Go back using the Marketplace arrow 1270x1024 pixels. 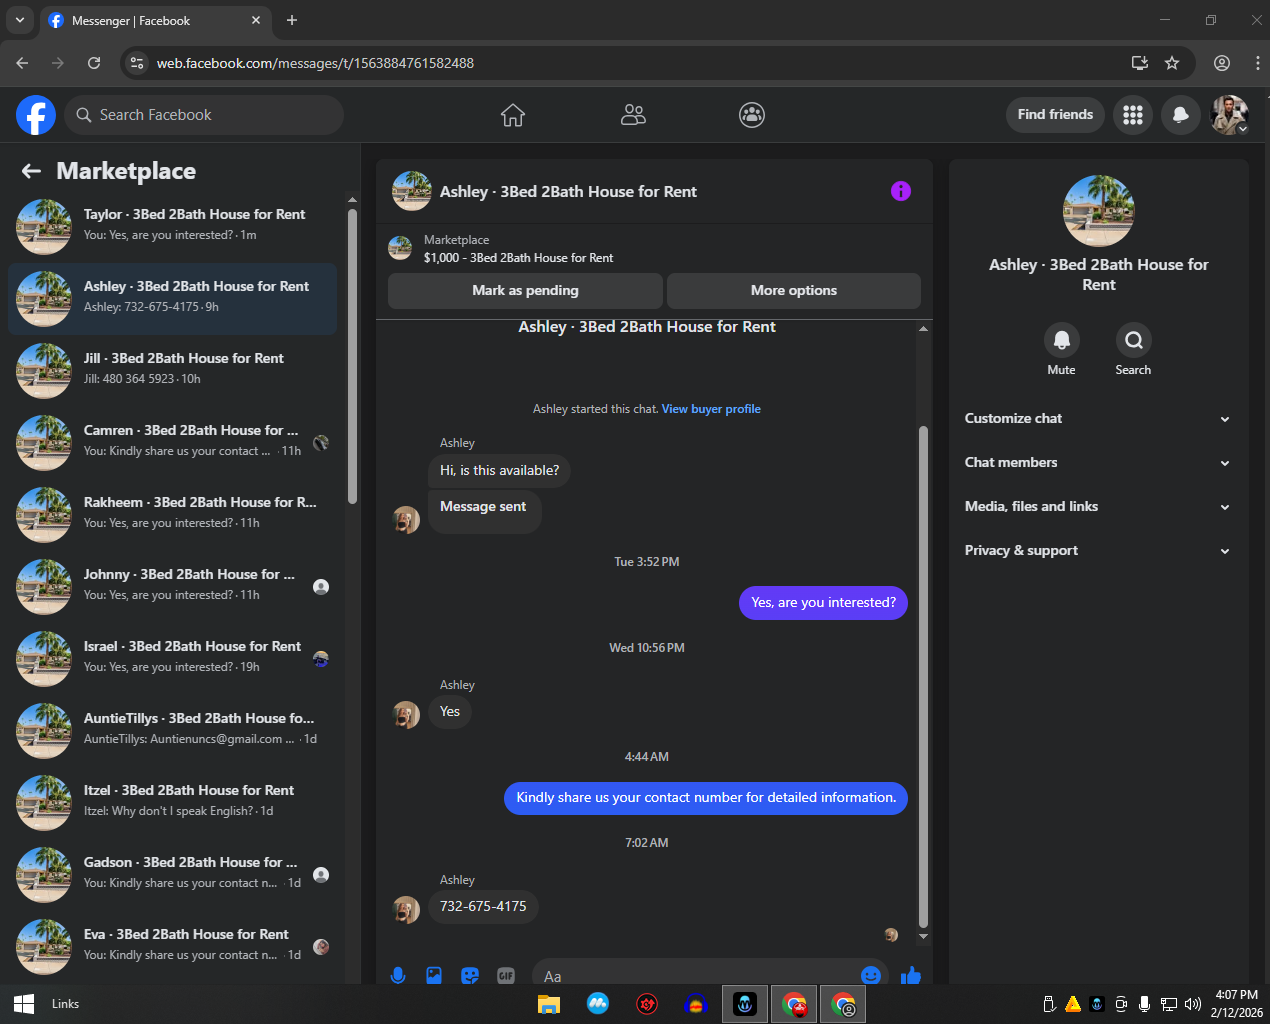(32, 171)
